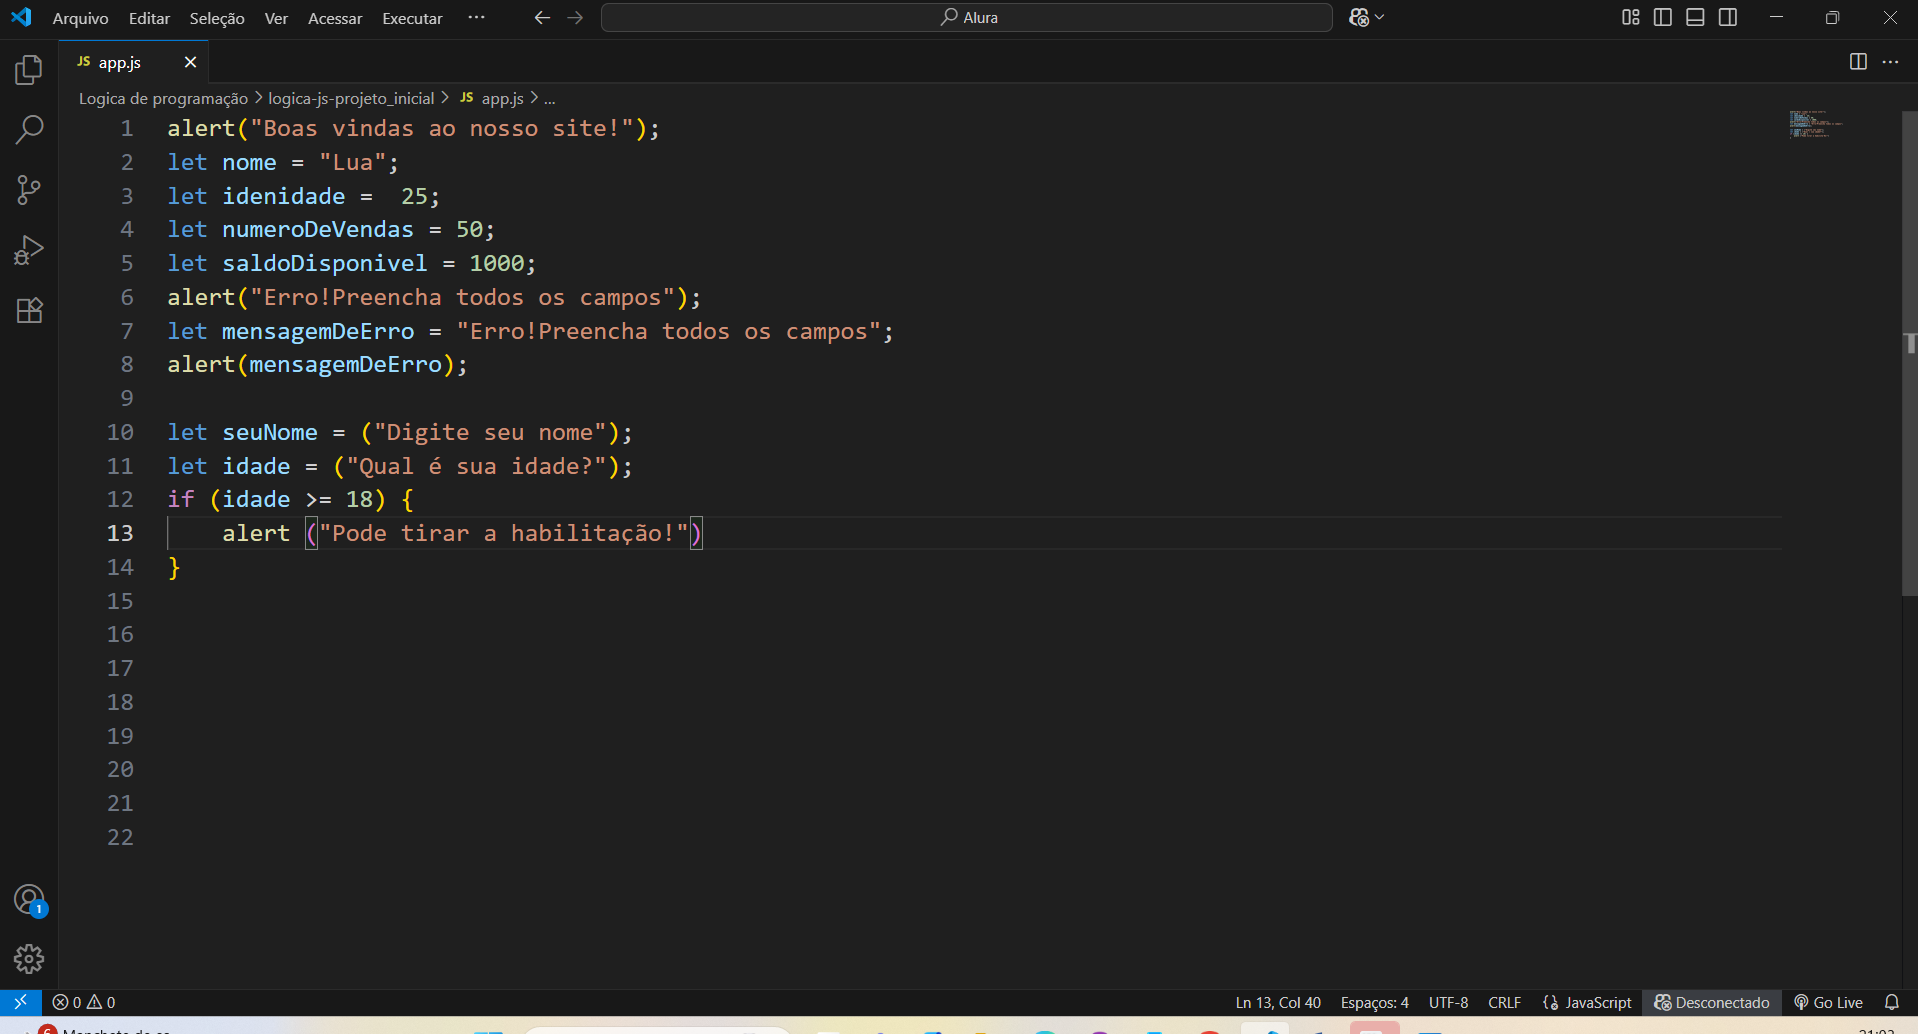
Task: Open Problems via errors and warnings count
Action: pyautogui.click(x=84, y=1002)
